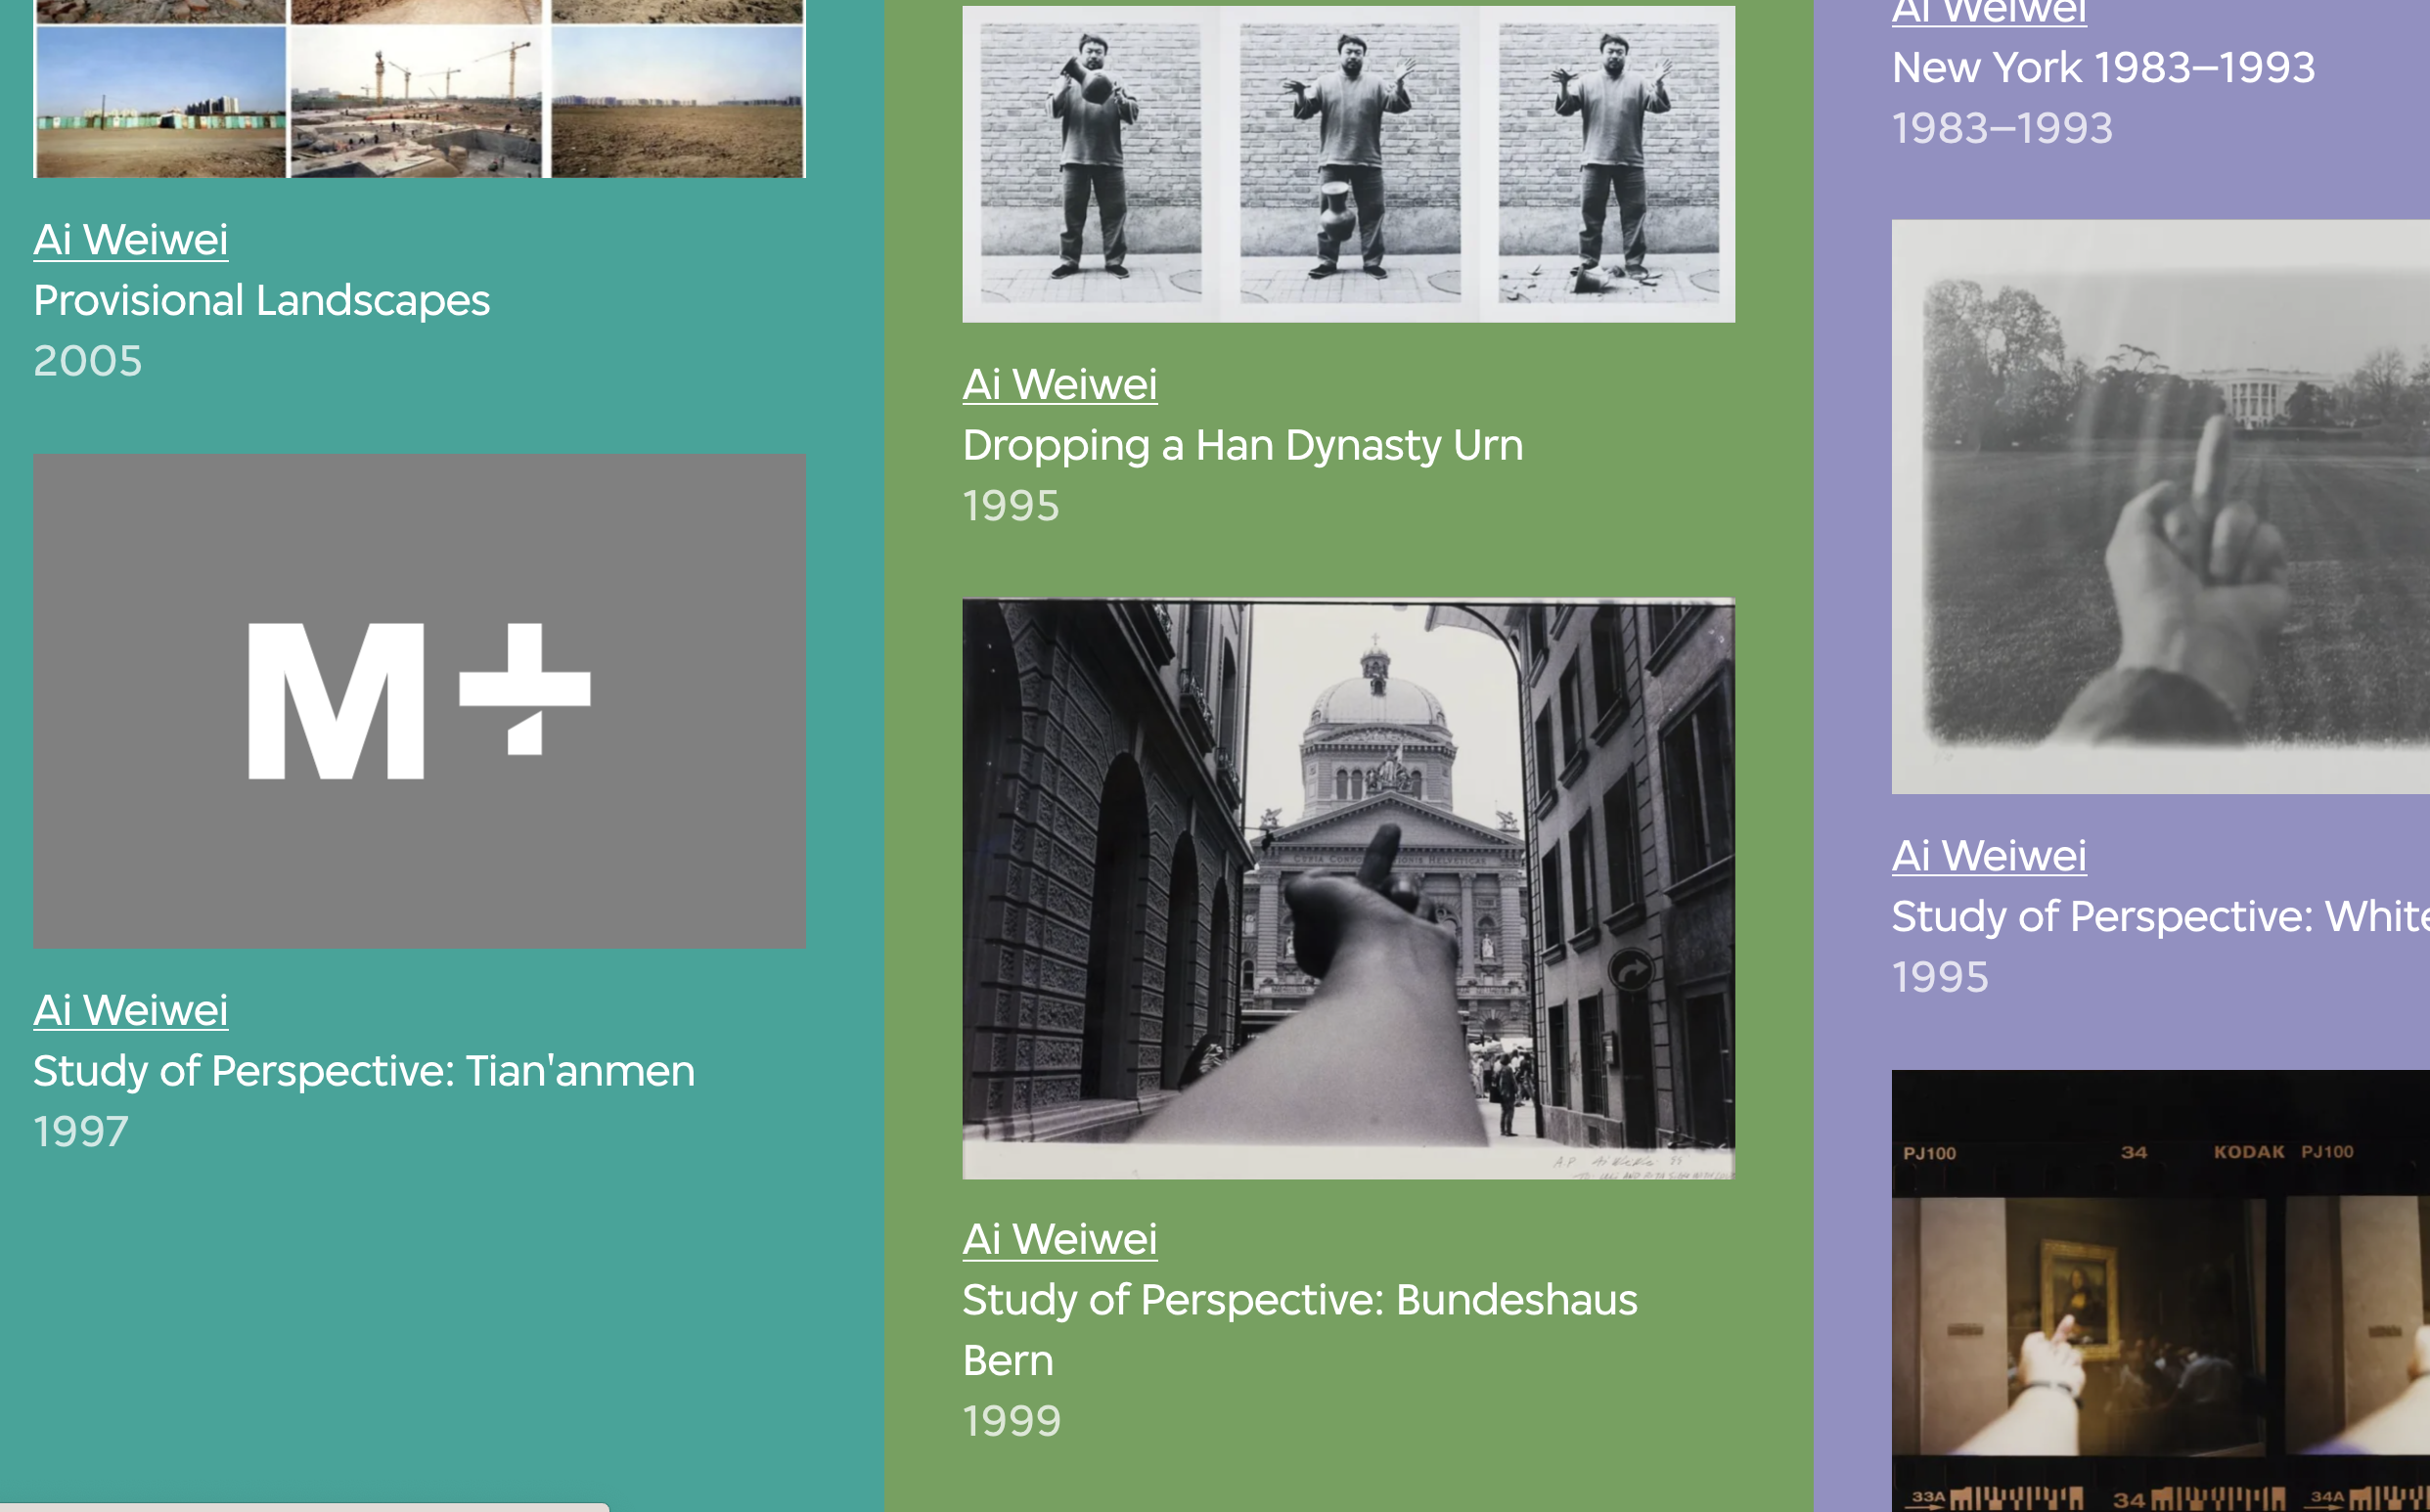Open Study of Perspective: Tian'anmen title
Viewport: 2430px width, 1512px height.
[x=364, y=1071]
